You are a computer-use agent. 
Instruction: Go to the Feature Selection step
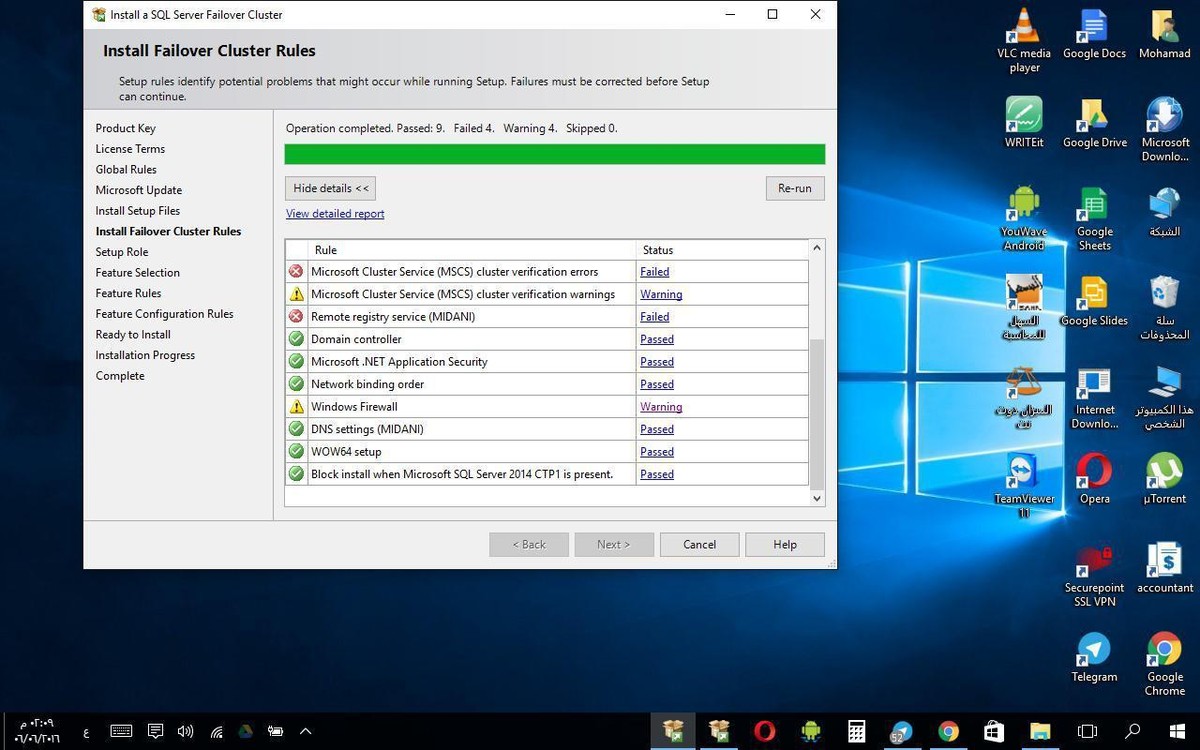point(138,273)
